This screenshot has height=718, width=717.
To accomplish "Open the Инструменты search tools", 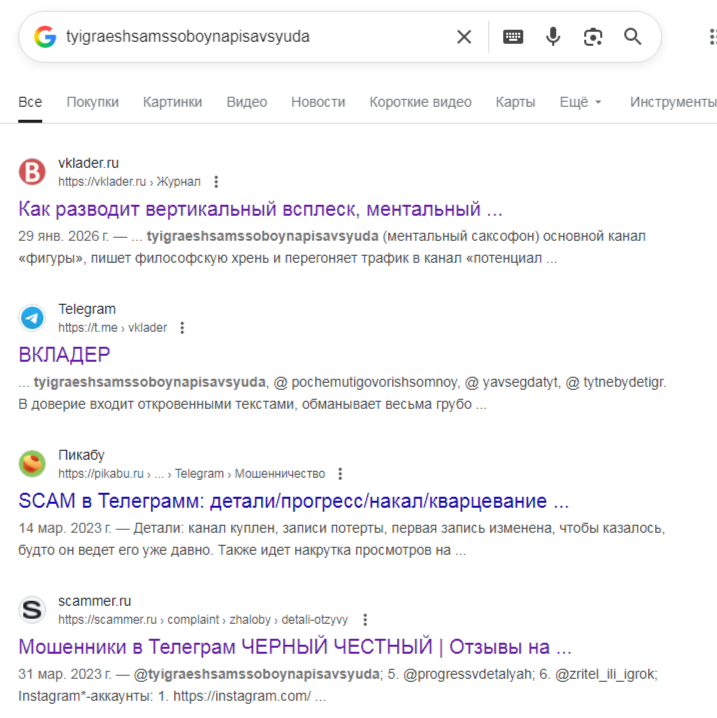I will point(673,102).
